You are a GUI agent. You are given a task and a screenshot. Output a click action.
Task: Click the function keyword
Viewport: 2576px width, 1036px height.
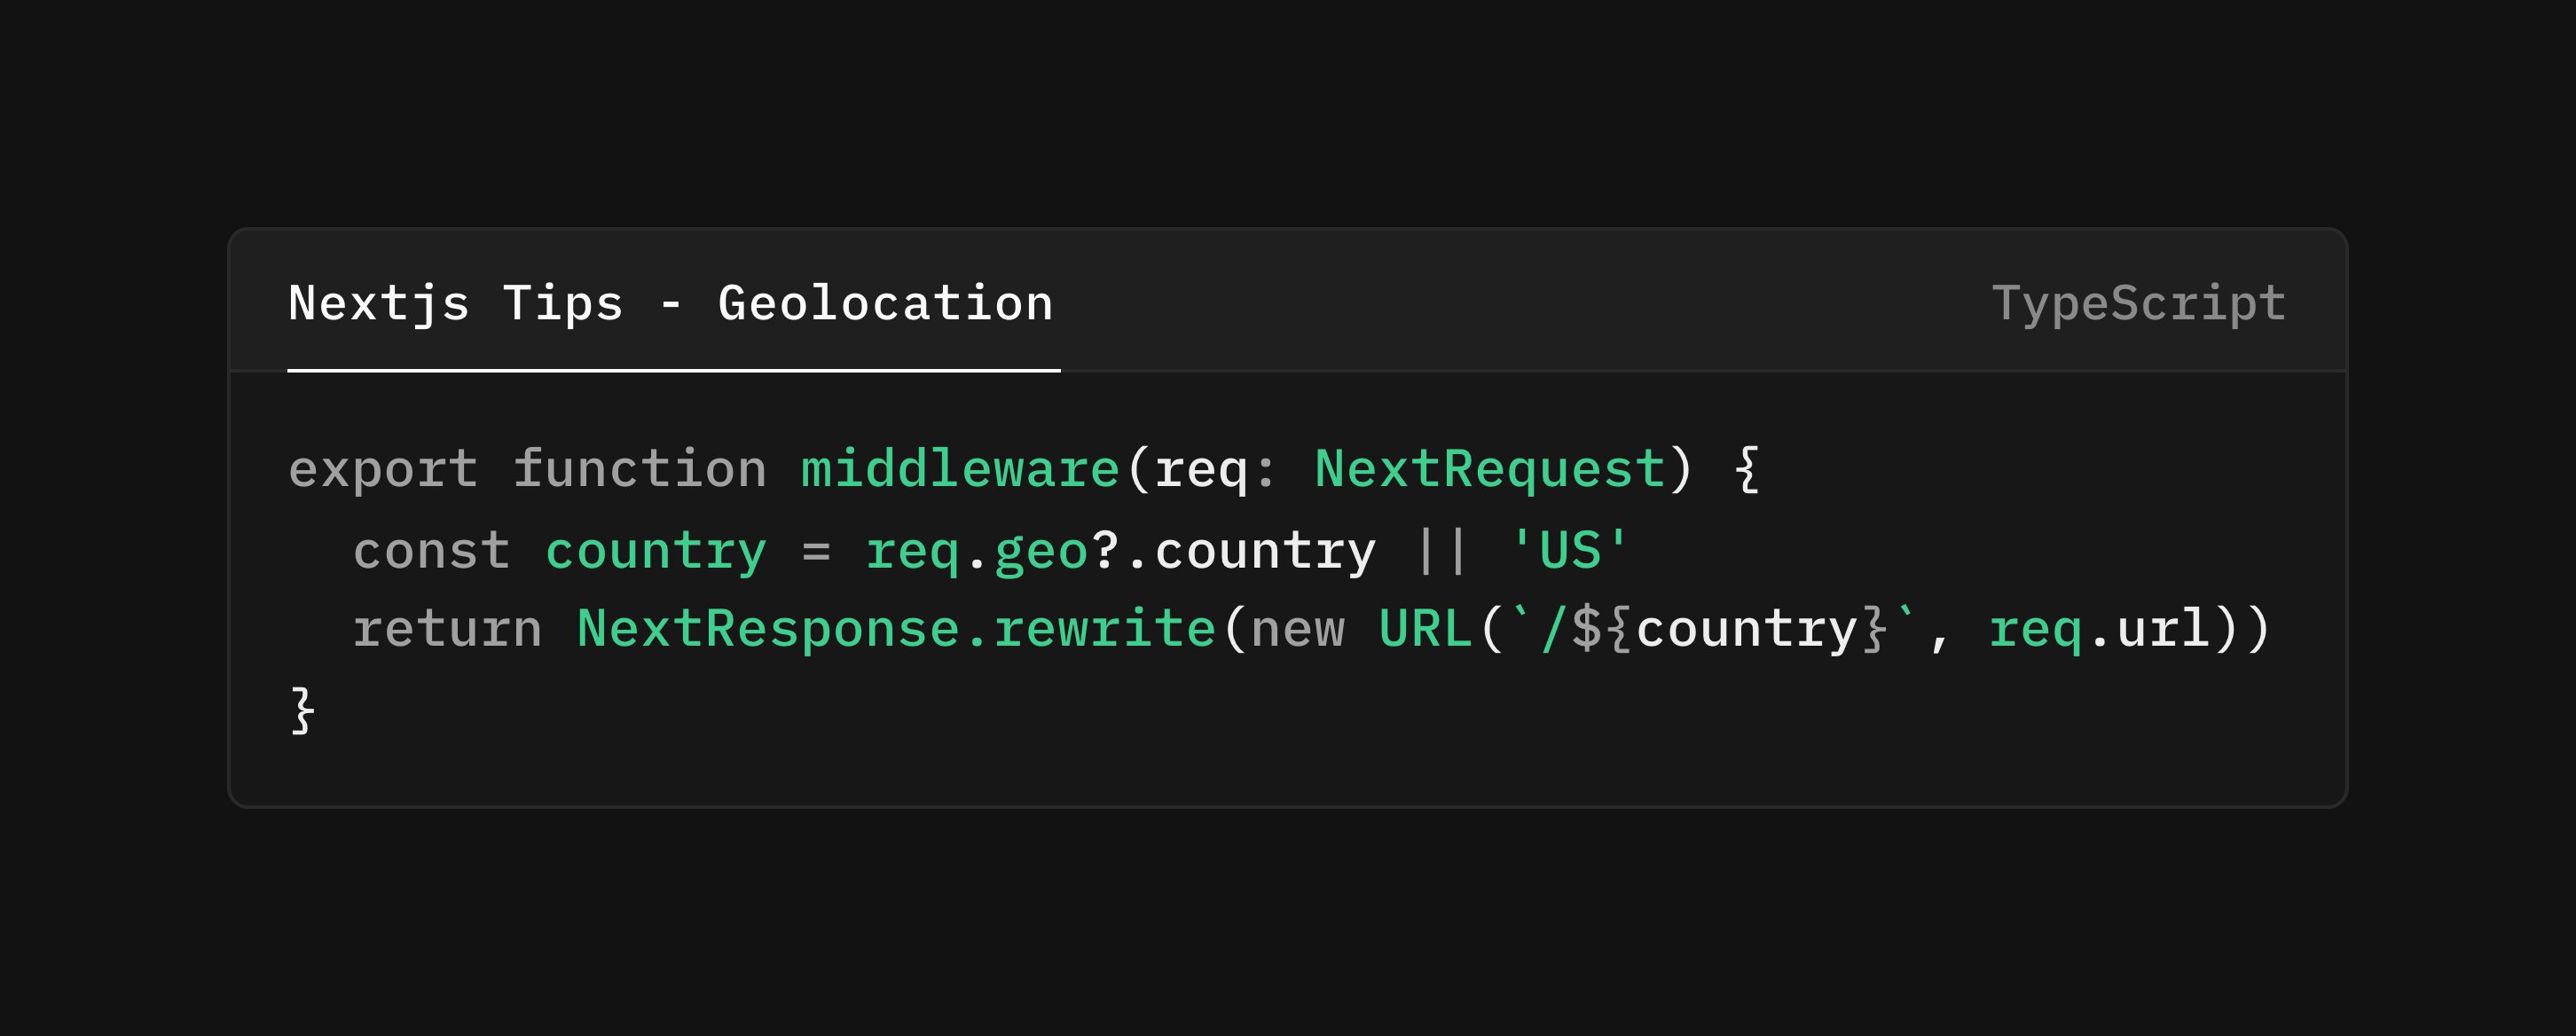pos(639,469)
